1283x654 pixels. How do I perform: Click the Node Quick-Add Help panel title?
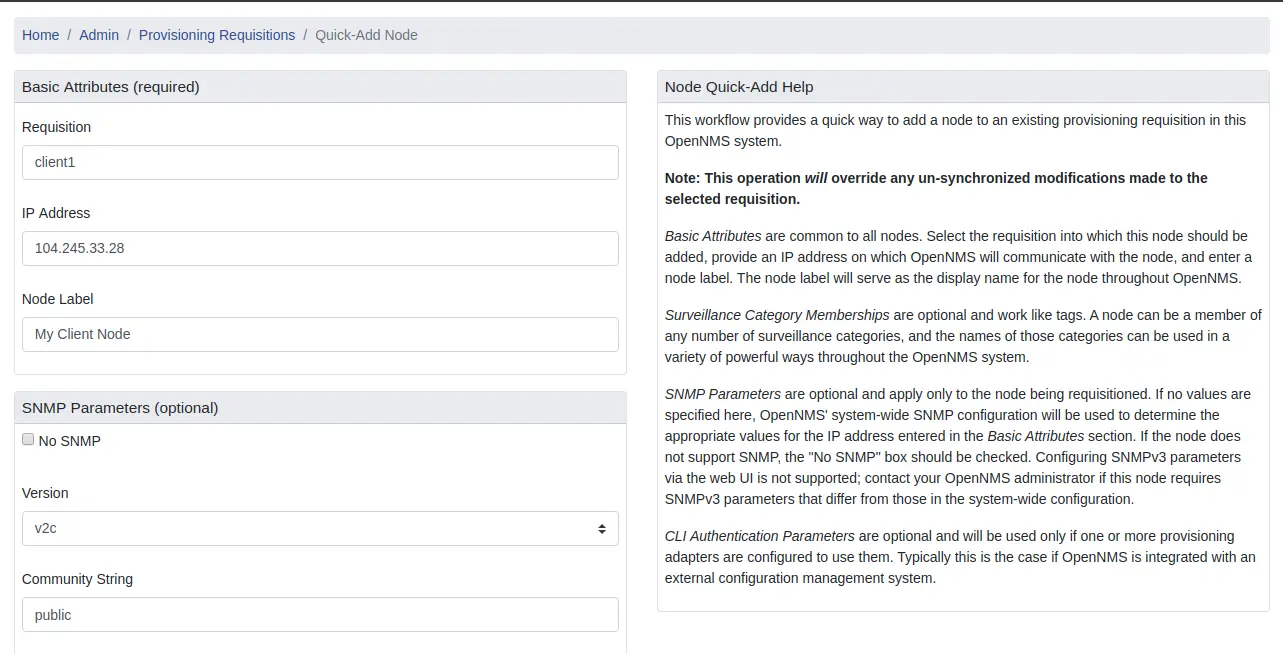pos(739,87)
